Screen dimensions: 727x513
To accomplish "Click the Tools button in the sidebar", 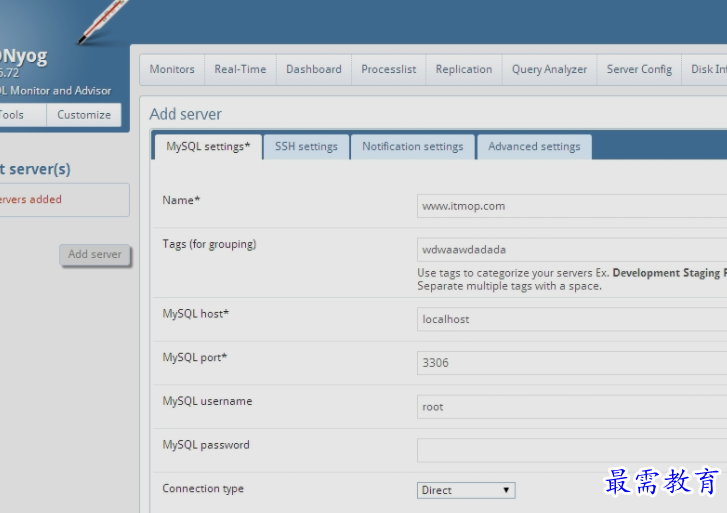I will [x=22, y=115].
